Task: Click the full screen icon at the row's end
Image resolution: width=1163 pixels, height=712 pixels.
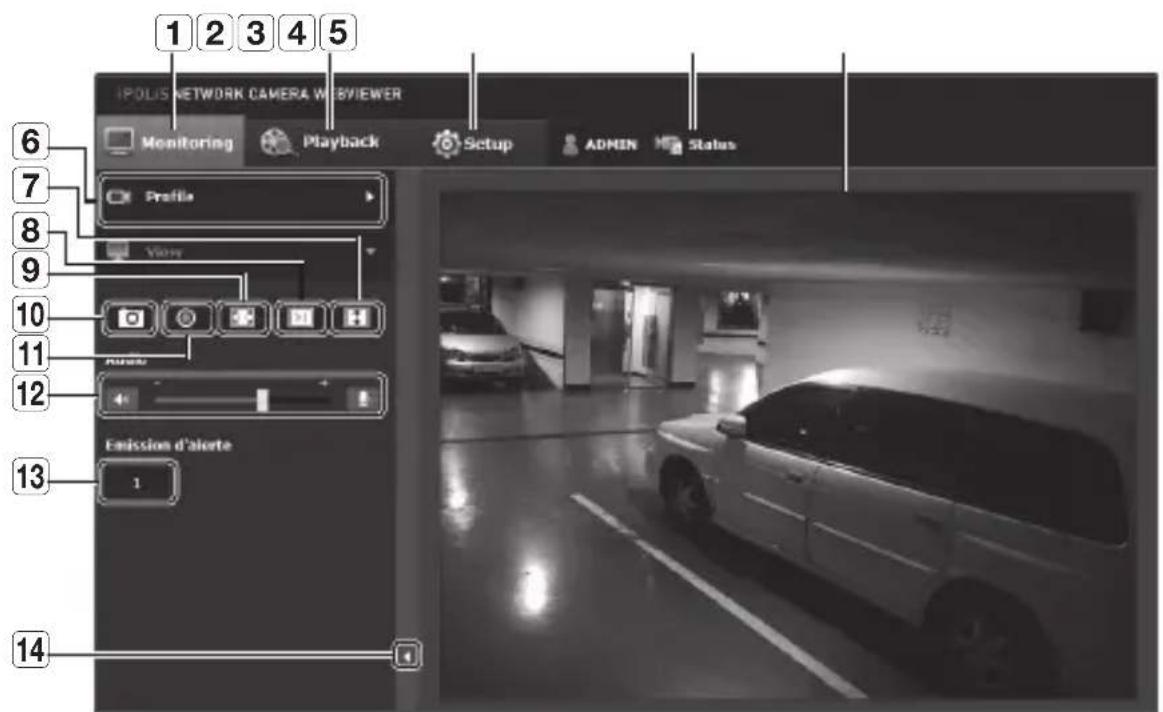Action: pos(357,318)
